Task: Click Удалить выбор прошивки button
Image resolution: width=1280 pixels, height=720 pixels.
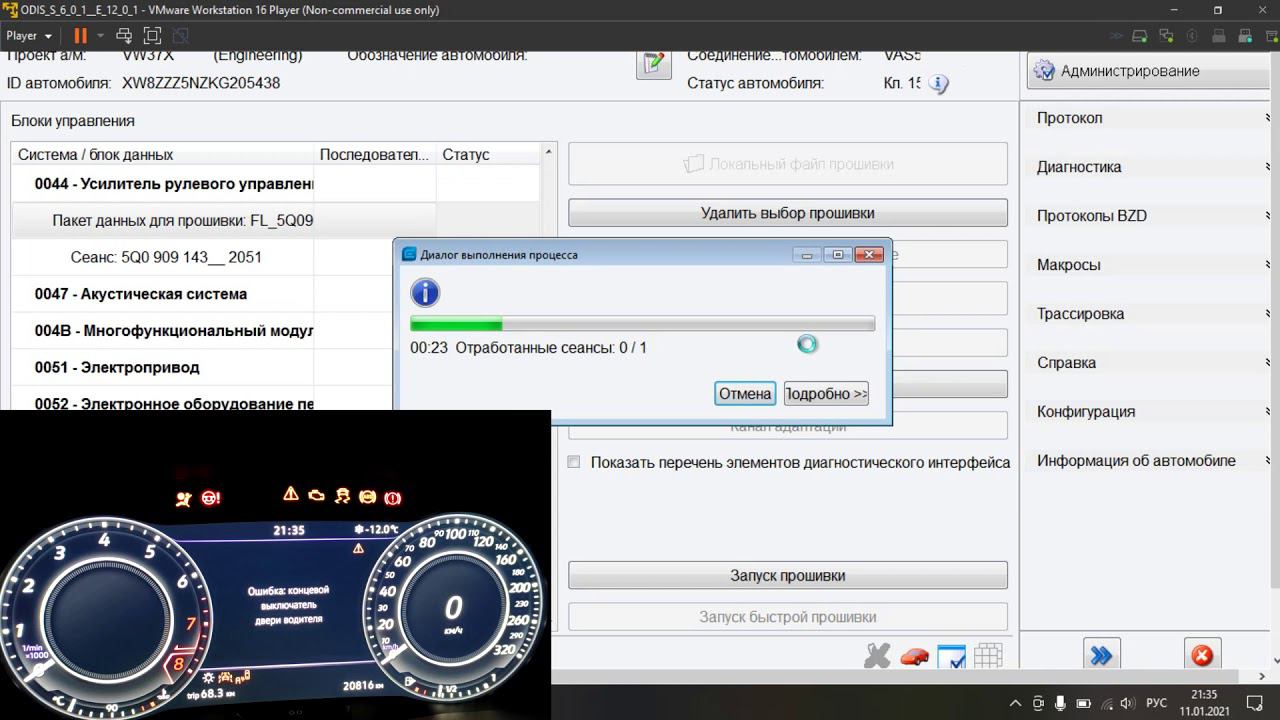Action: 788,213
